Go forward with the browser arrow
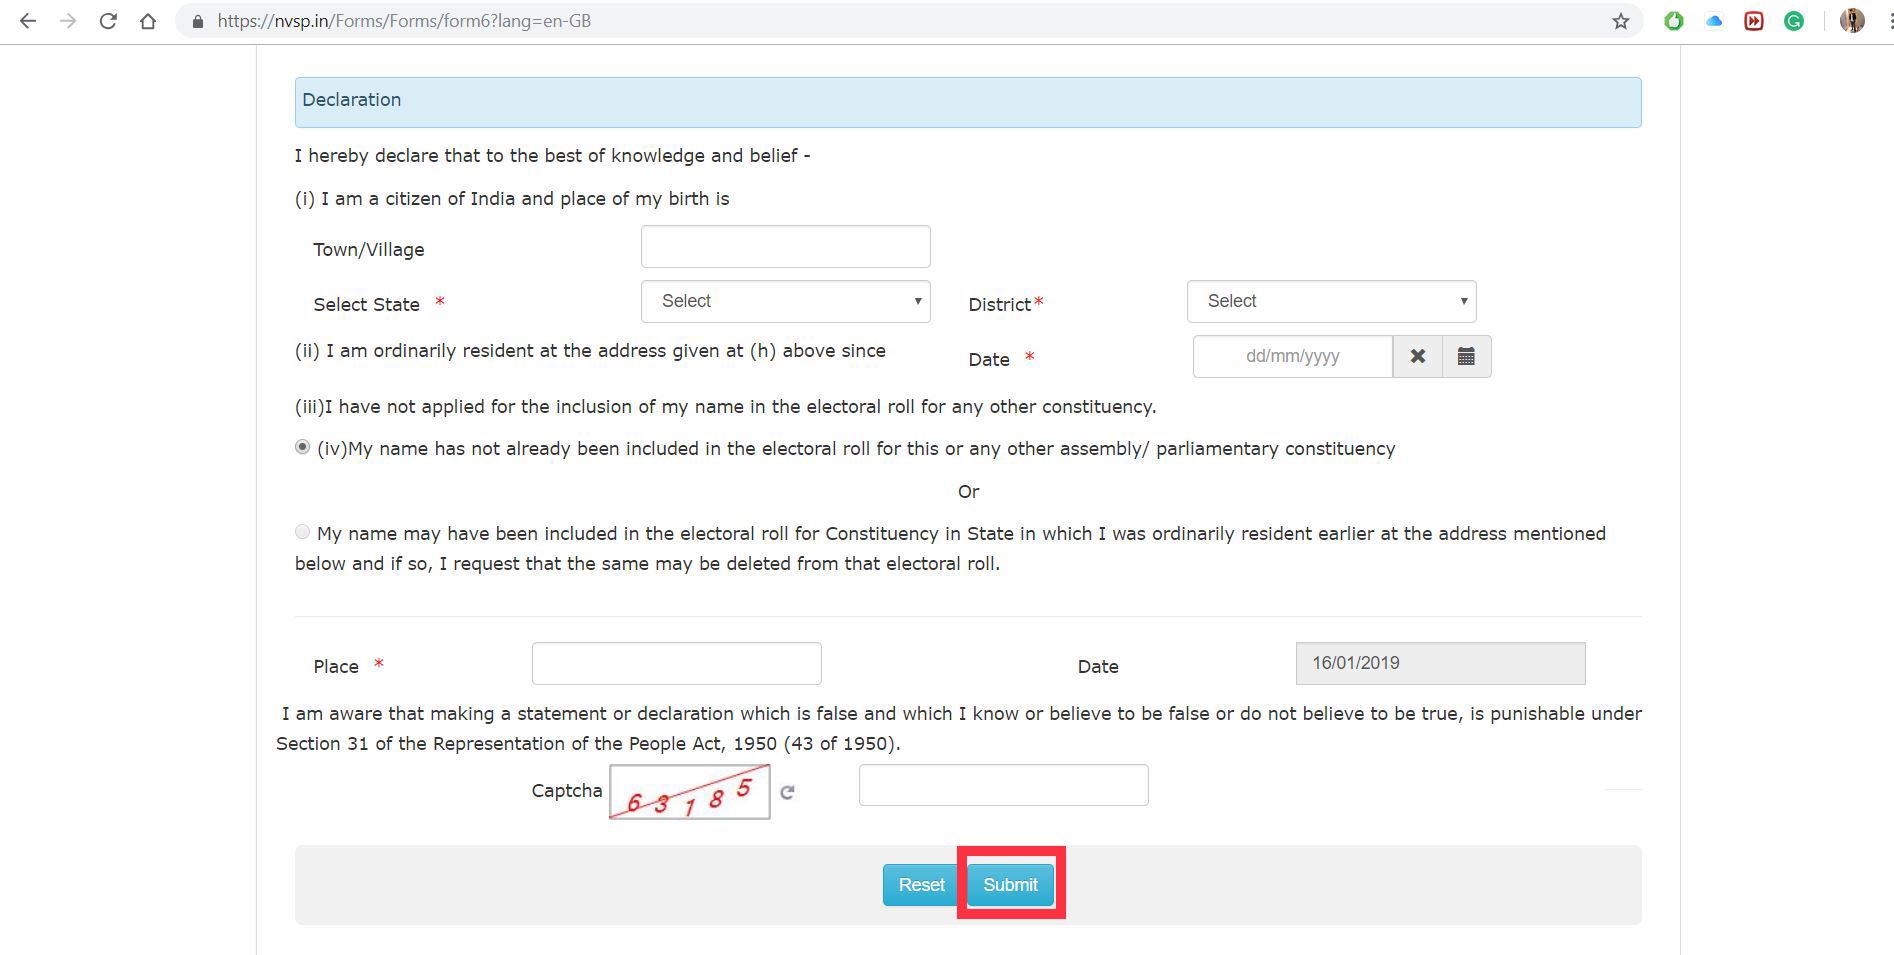The image size is (1894, 955). click(x=68, y=21)
